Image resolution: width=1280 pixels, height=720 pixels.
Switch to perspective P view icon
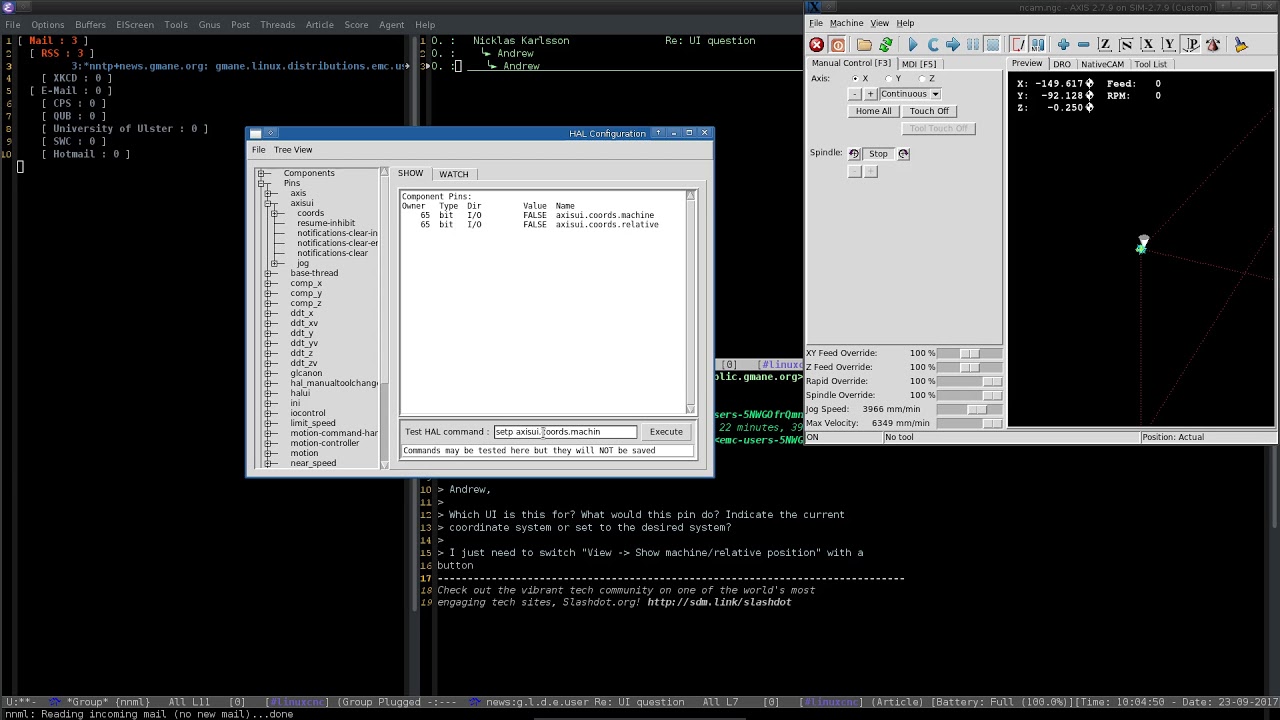[1191, 45]
